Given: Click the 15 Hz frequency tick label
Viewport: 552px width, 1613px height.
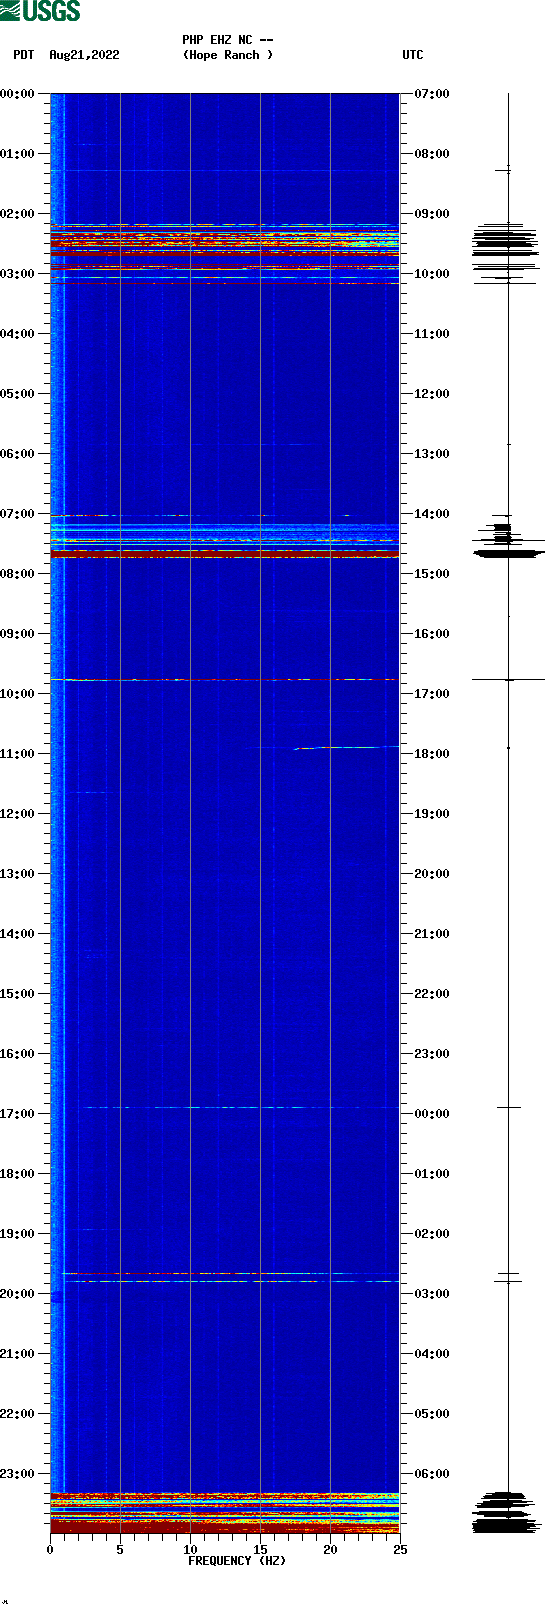Looking at the screenshot, I should 260,1549.
